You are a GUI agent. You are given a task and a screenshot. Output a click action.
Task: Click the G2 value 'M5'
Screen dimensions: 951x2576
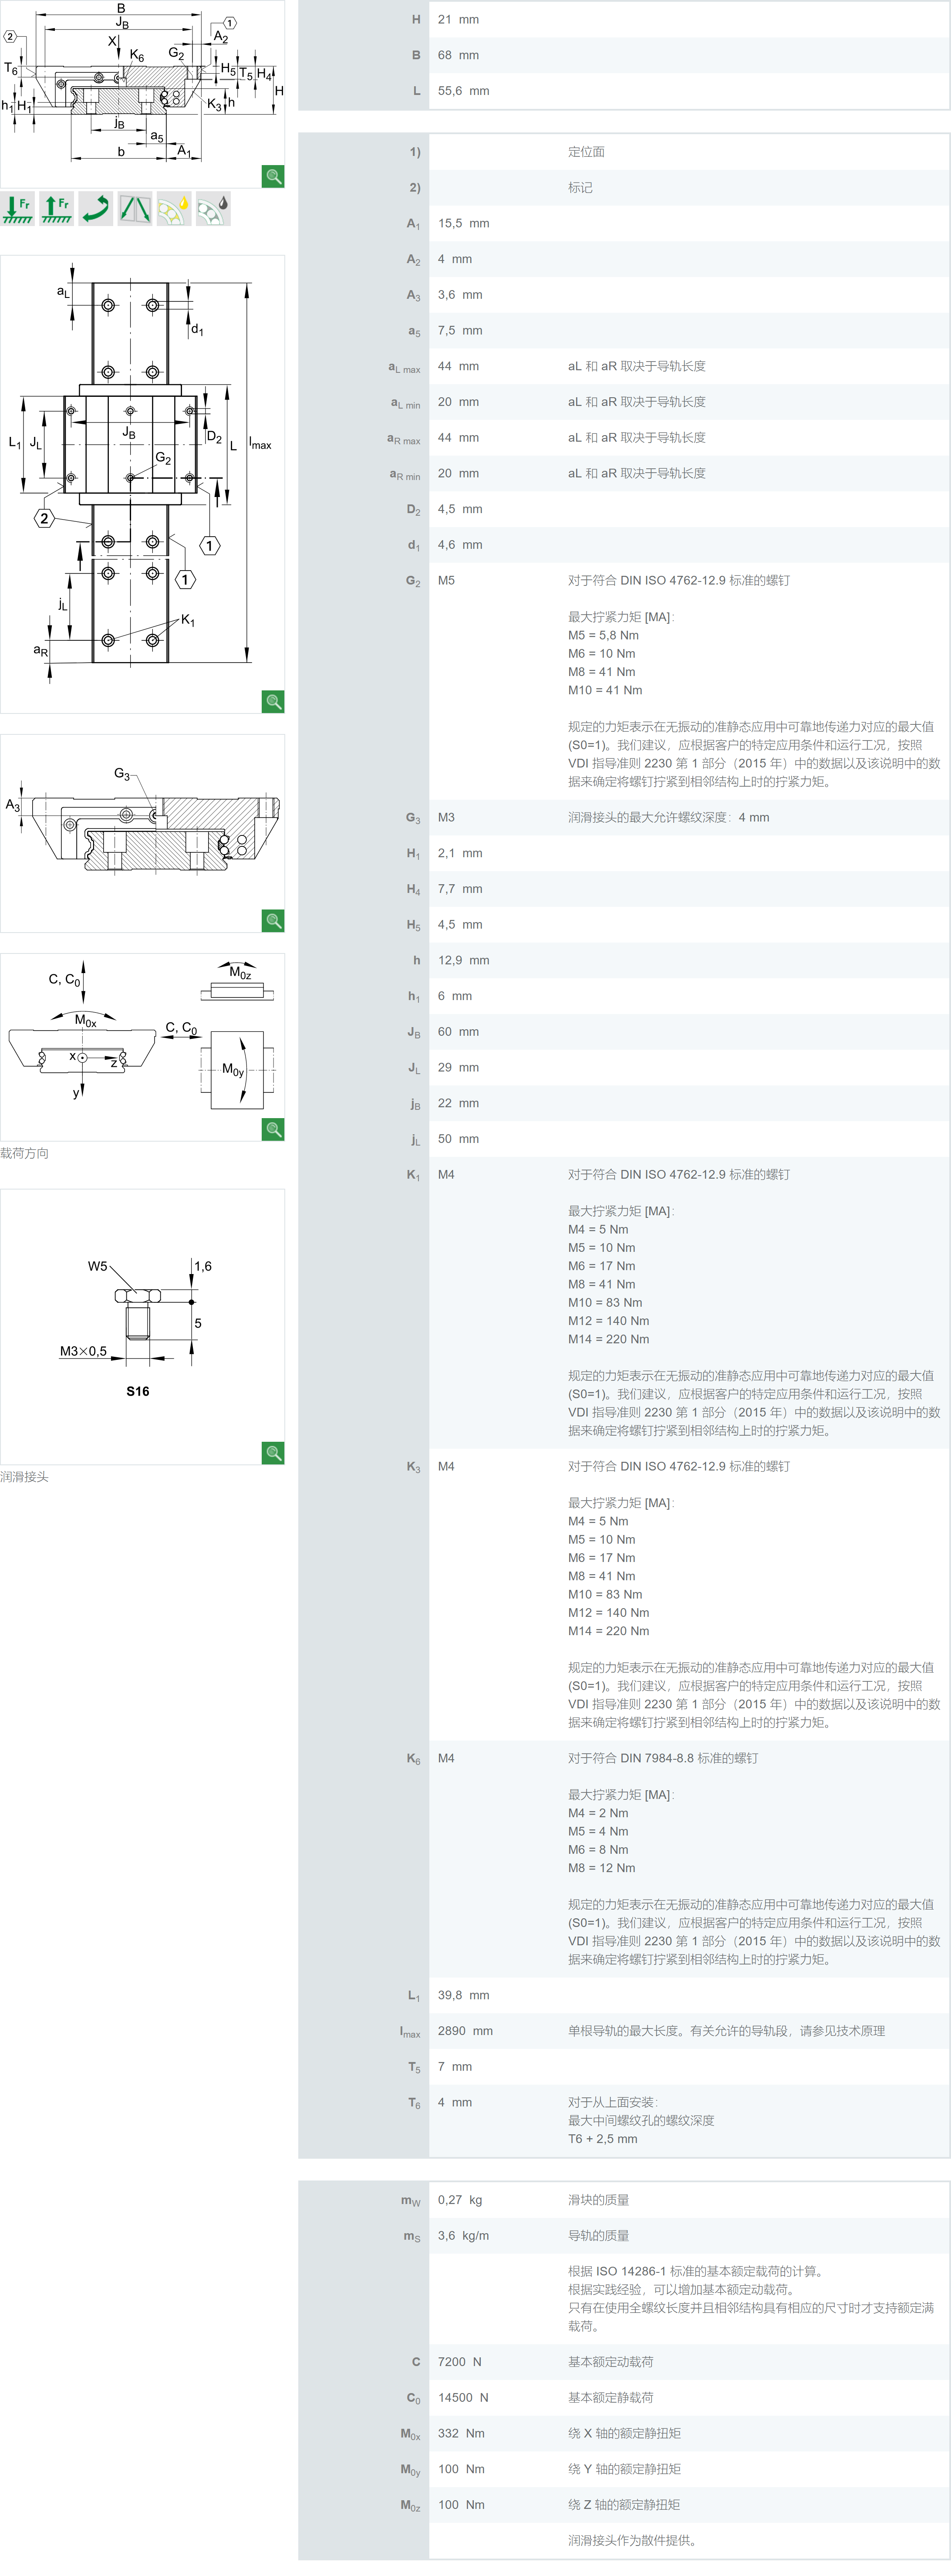(446, 580)
